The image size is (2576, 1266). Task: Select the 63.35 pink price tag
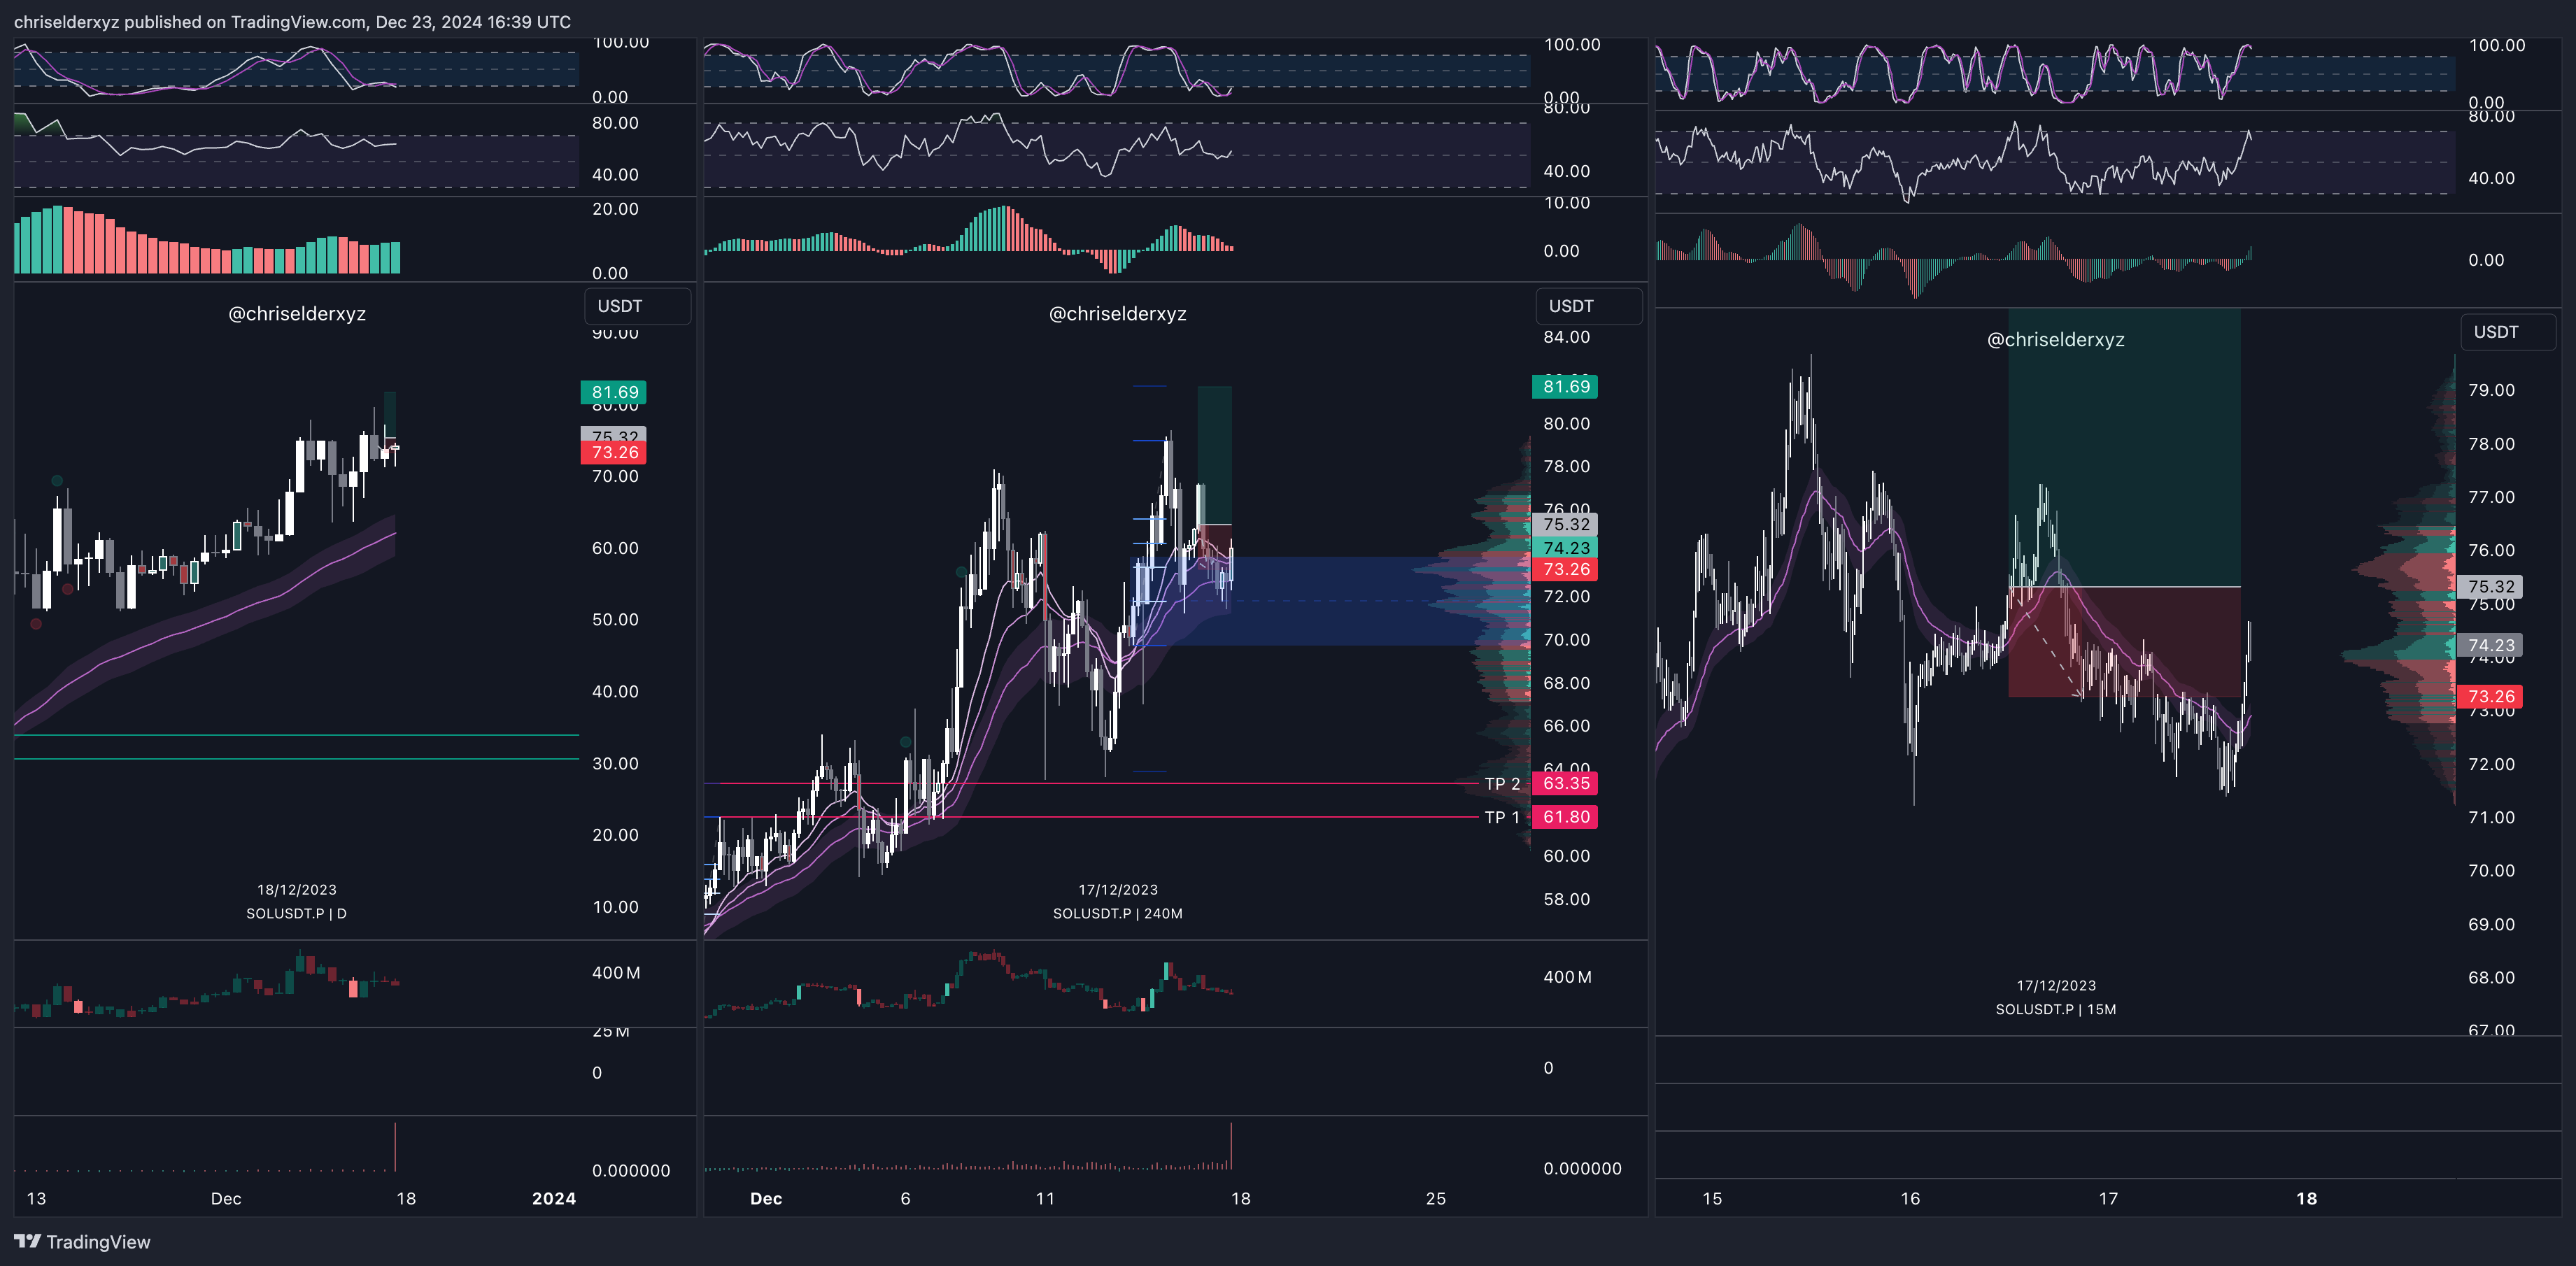[x=1565, y=784]
